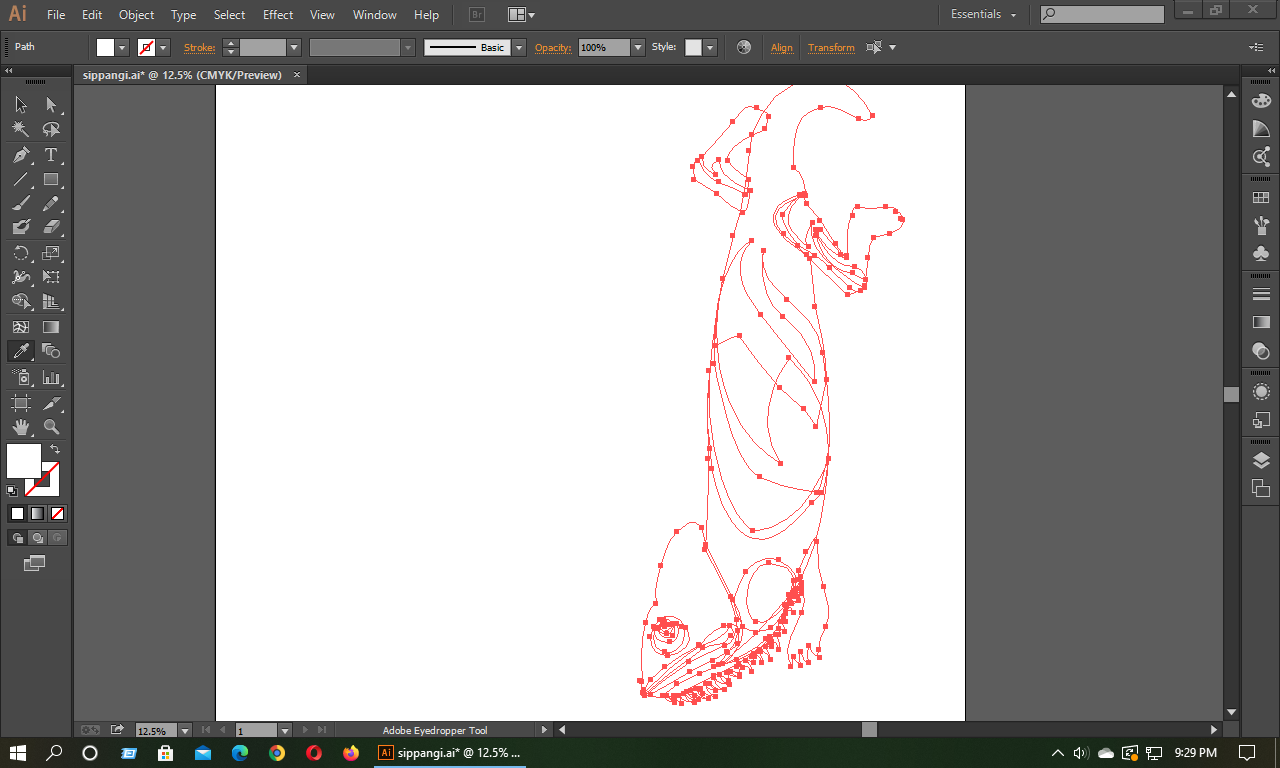Select the Pen tool

(21, 155)
